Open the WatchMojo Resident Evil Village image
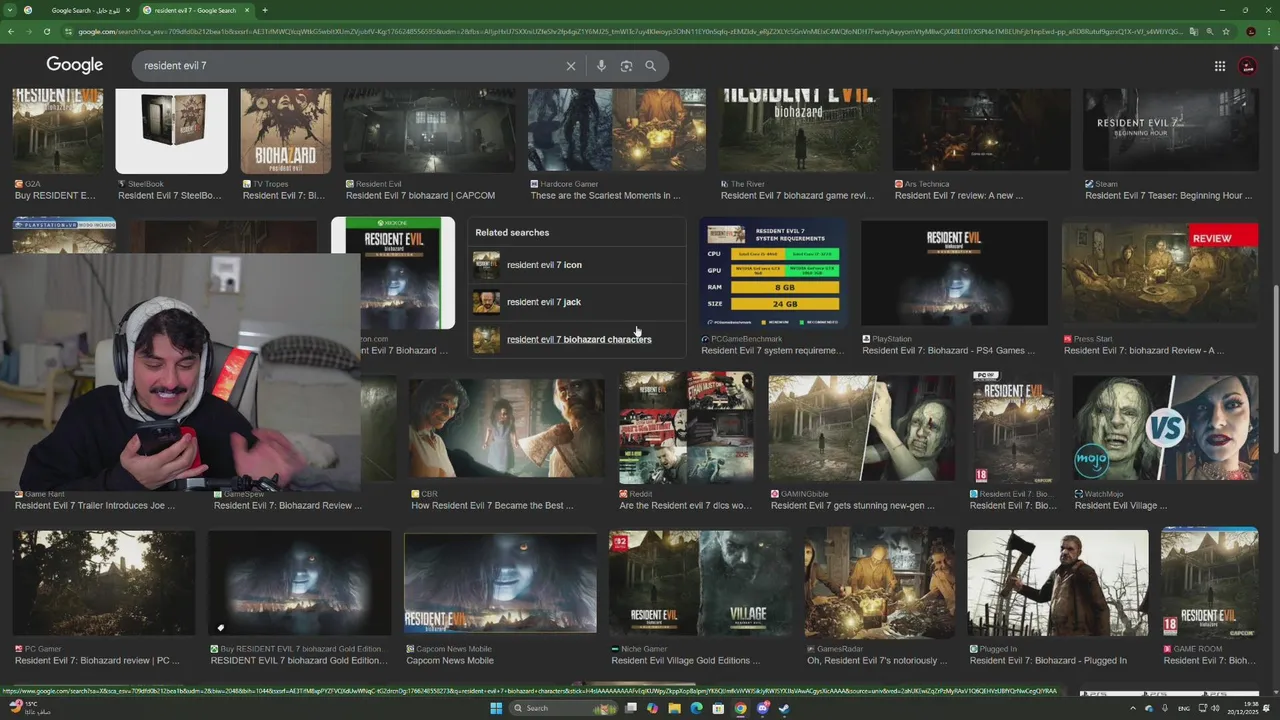The width and height of the screenshot is (1280, 720). [1165, 428]
